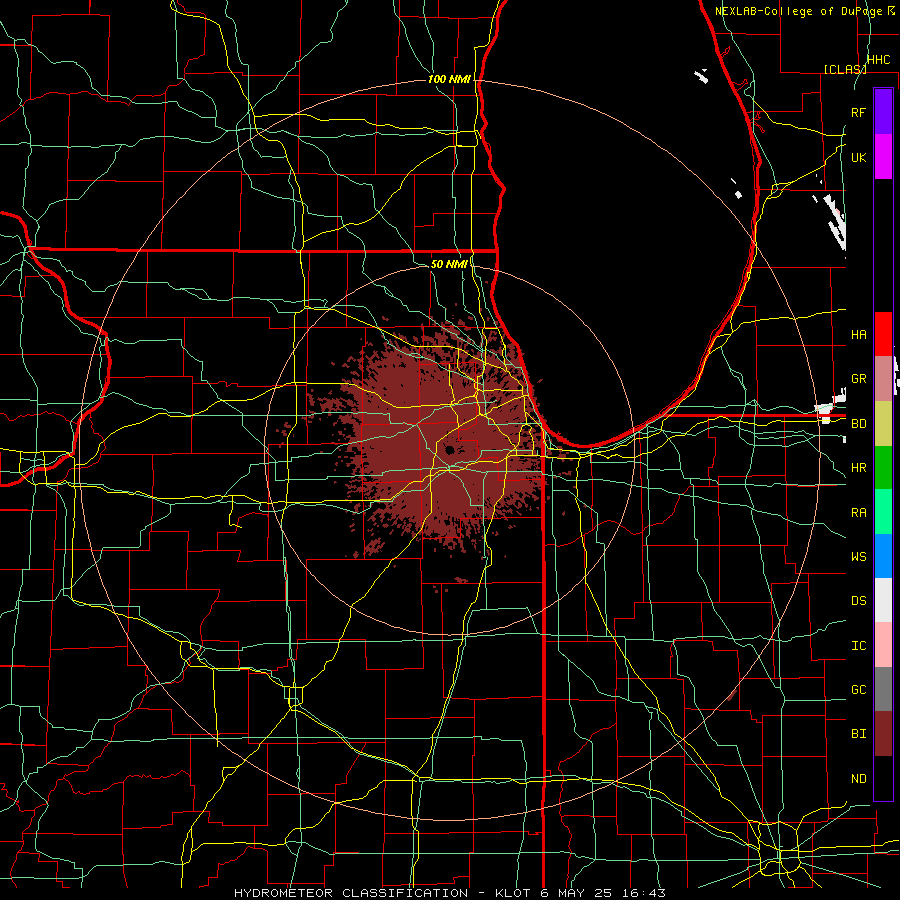Click the "HA" legend label
900x900 pixels.
click(x=858, y=335)
